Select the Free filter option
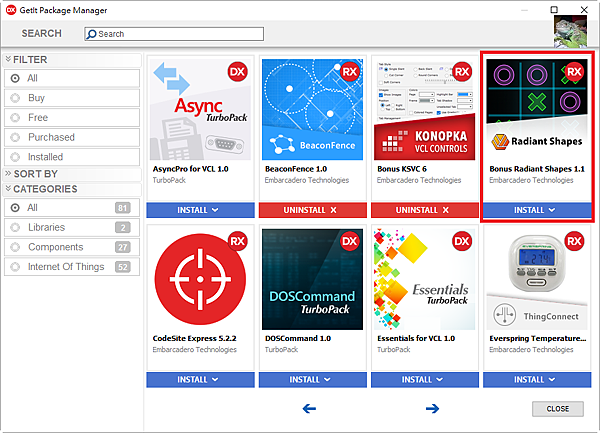Image resolution: width=600 pixels, height=433 pixels. tap(72, 117)
